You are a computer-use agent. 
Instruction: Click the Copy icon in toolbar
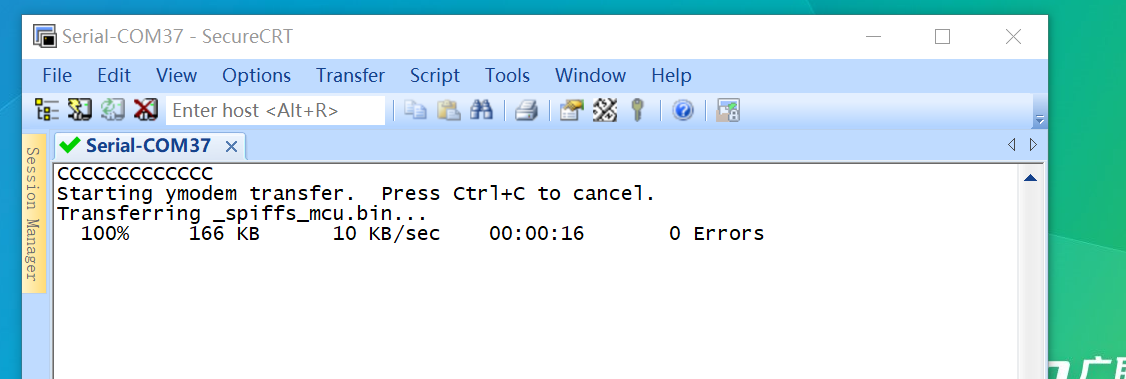click(415, 110)
